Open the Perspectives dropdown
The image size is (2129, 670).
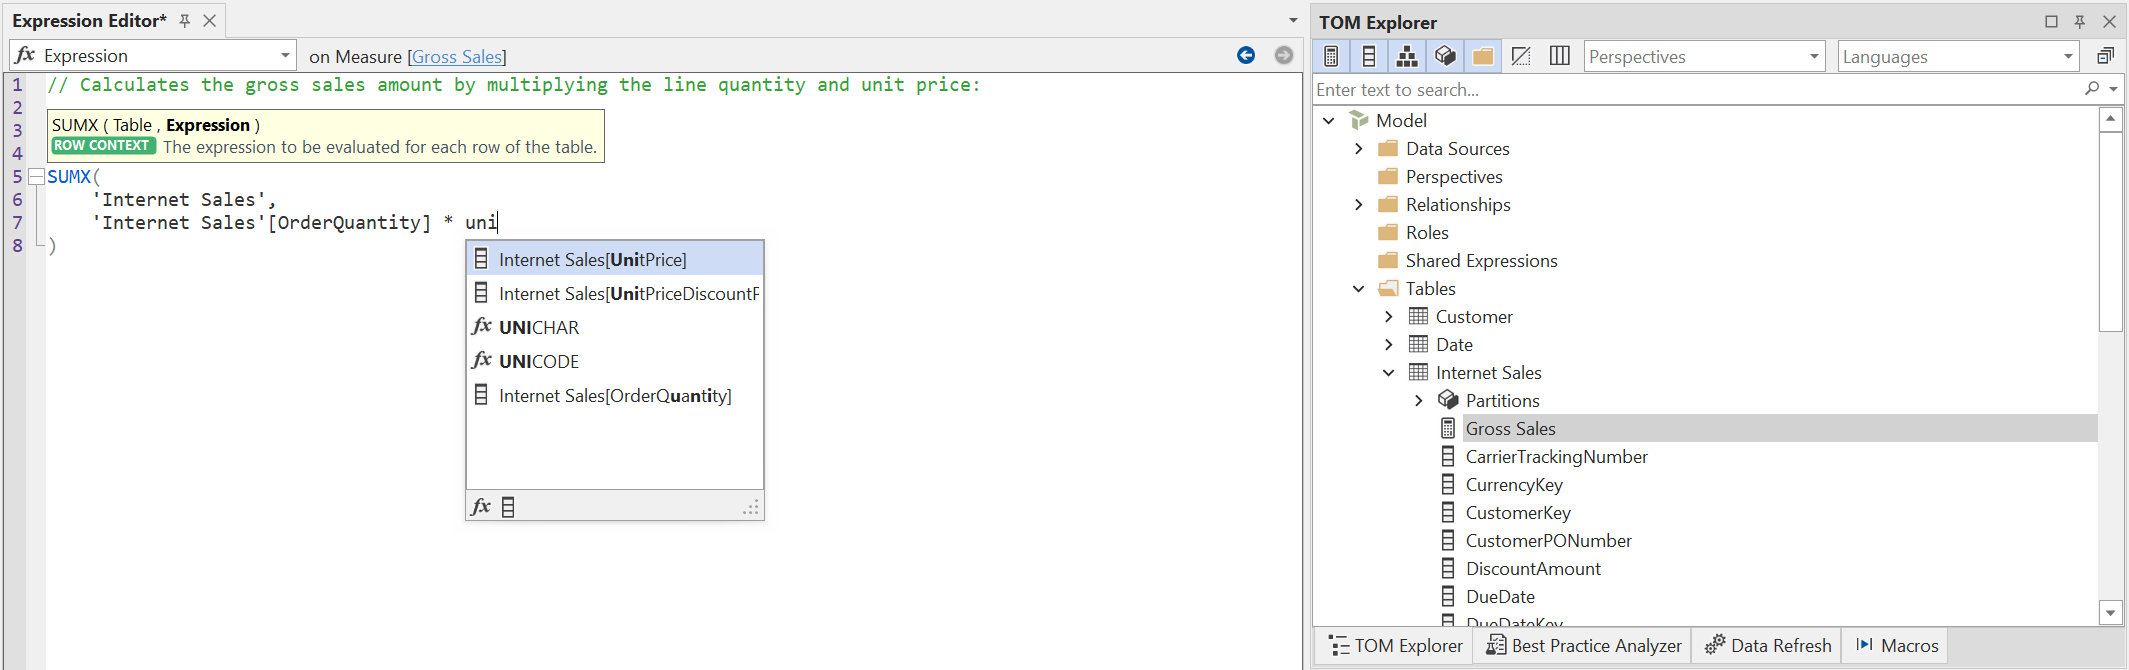[1704, 56]
